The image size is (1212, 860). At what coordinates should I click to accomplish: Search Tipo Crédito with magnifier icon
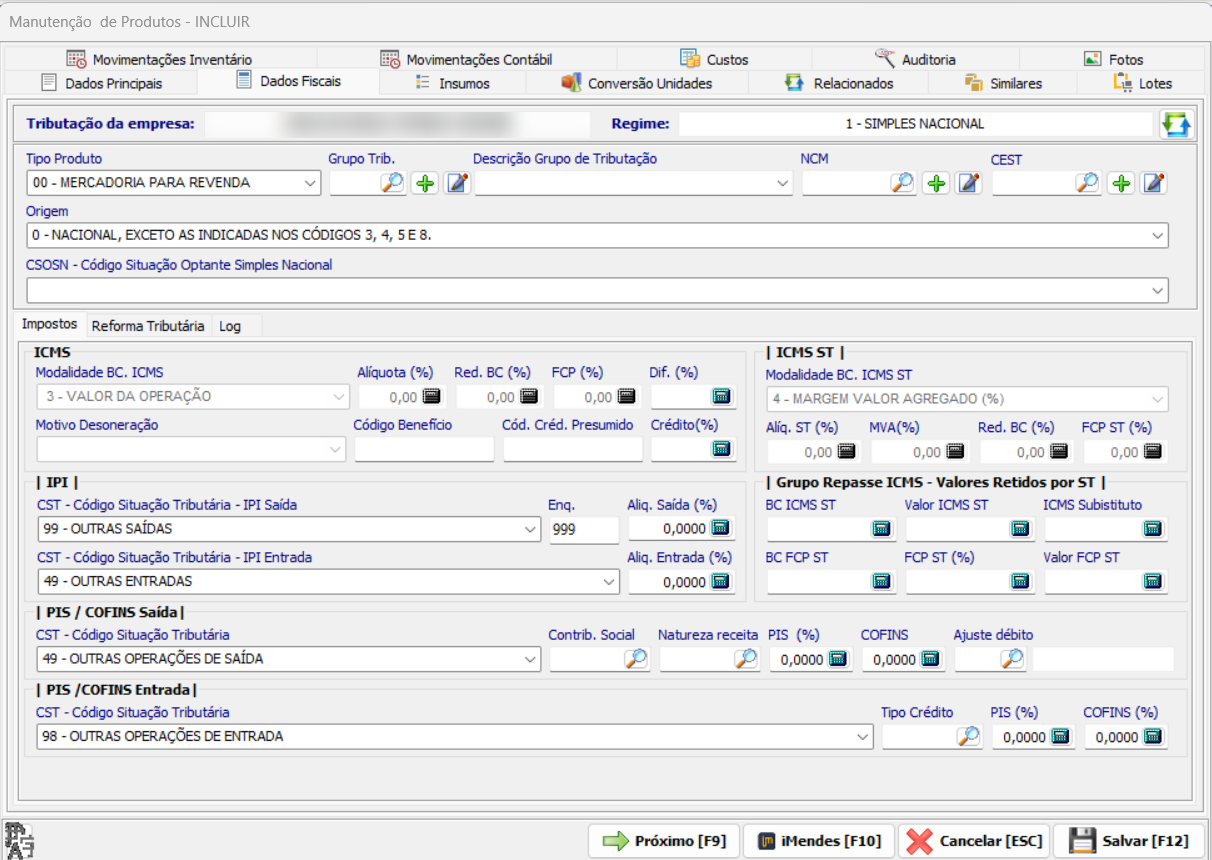pyautogui.click(x=969, y=737)
